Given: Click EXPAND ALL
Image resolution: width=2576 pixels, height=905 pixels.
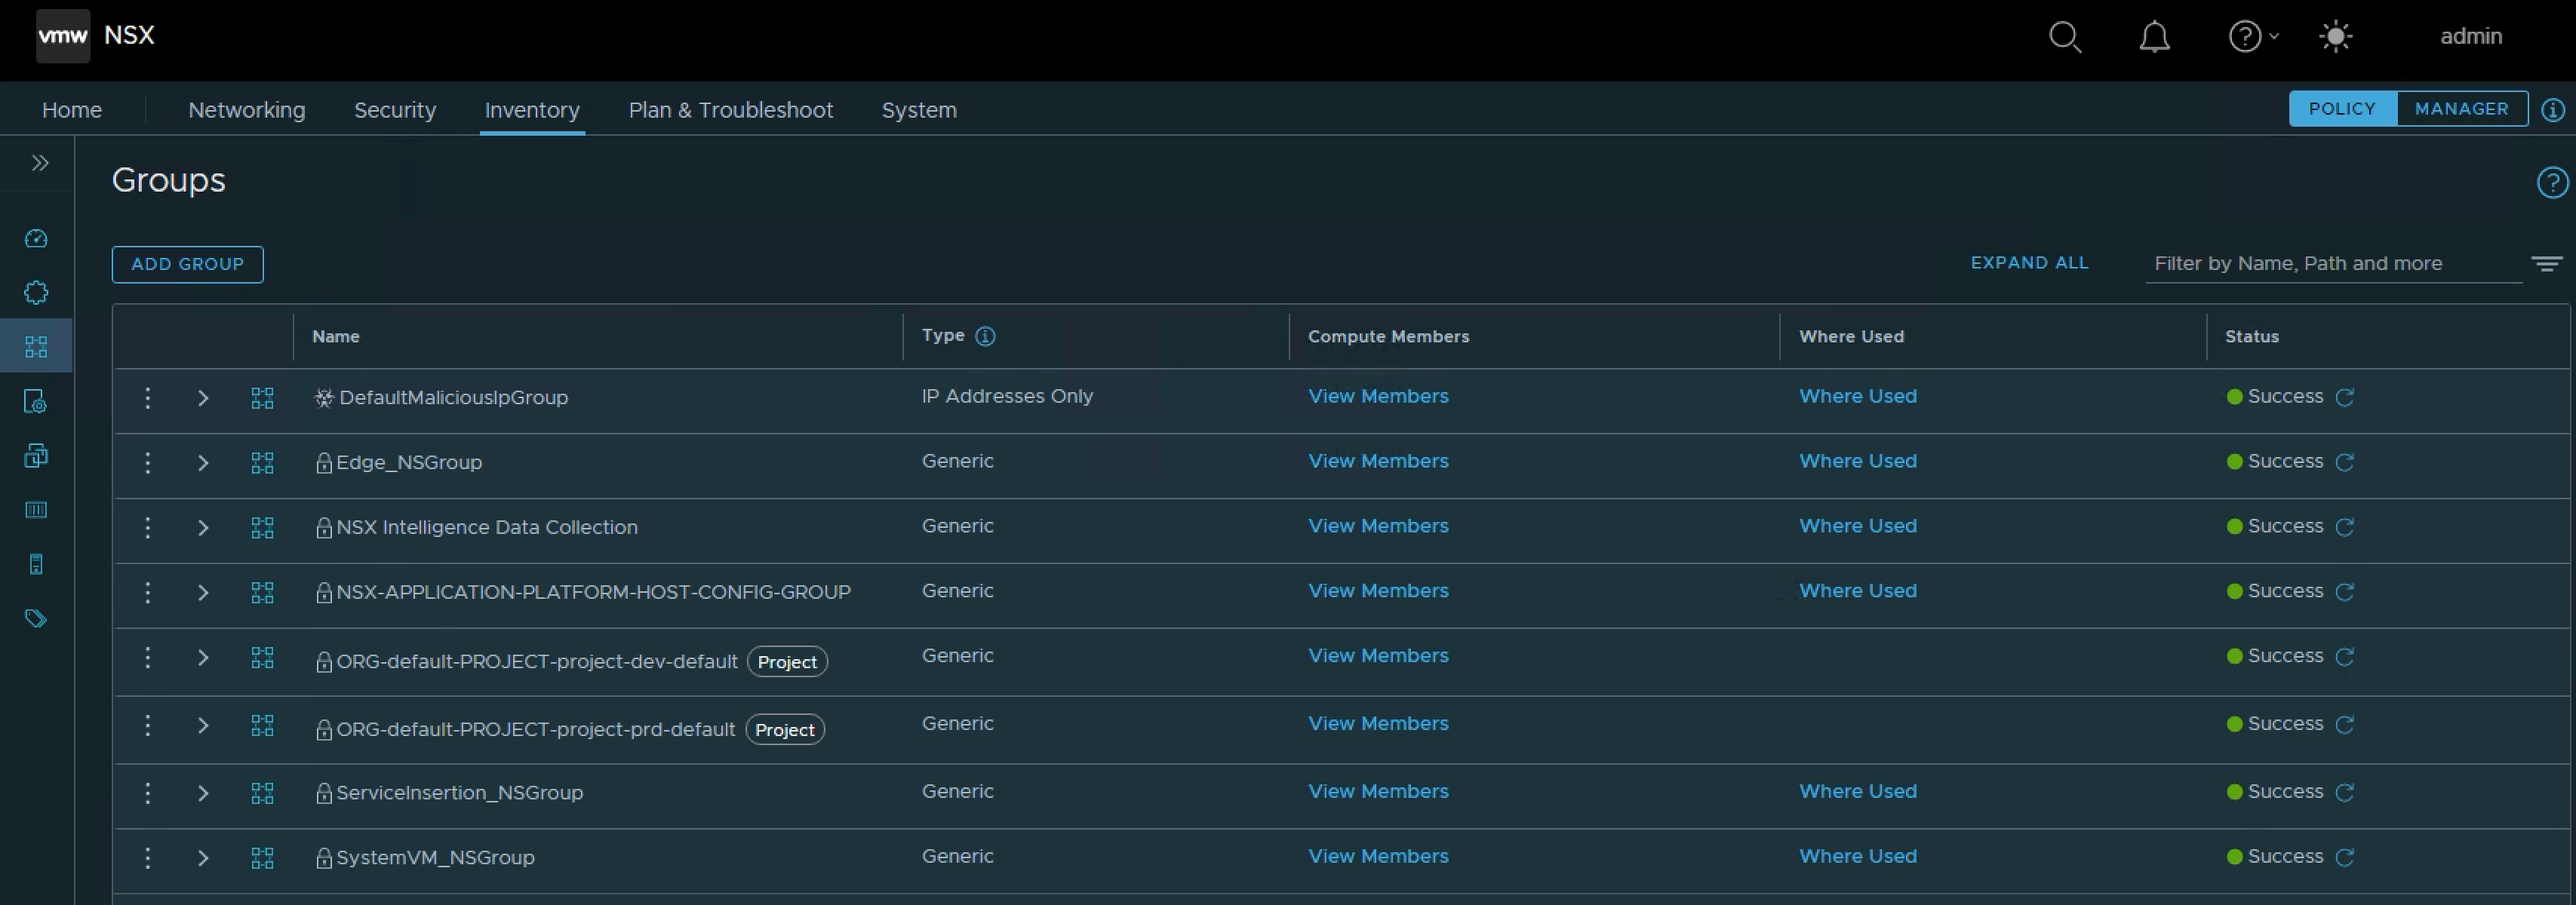Looking at the screenshot, I should click(x=2029, y=263).
